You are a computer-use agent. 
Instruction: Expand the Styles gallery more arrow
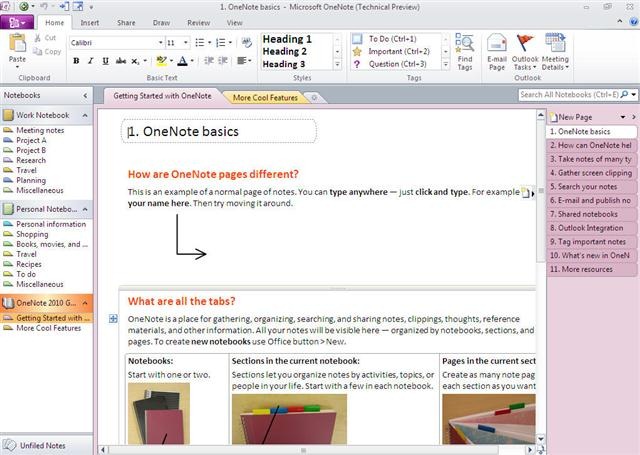click(x=337, y=64)
